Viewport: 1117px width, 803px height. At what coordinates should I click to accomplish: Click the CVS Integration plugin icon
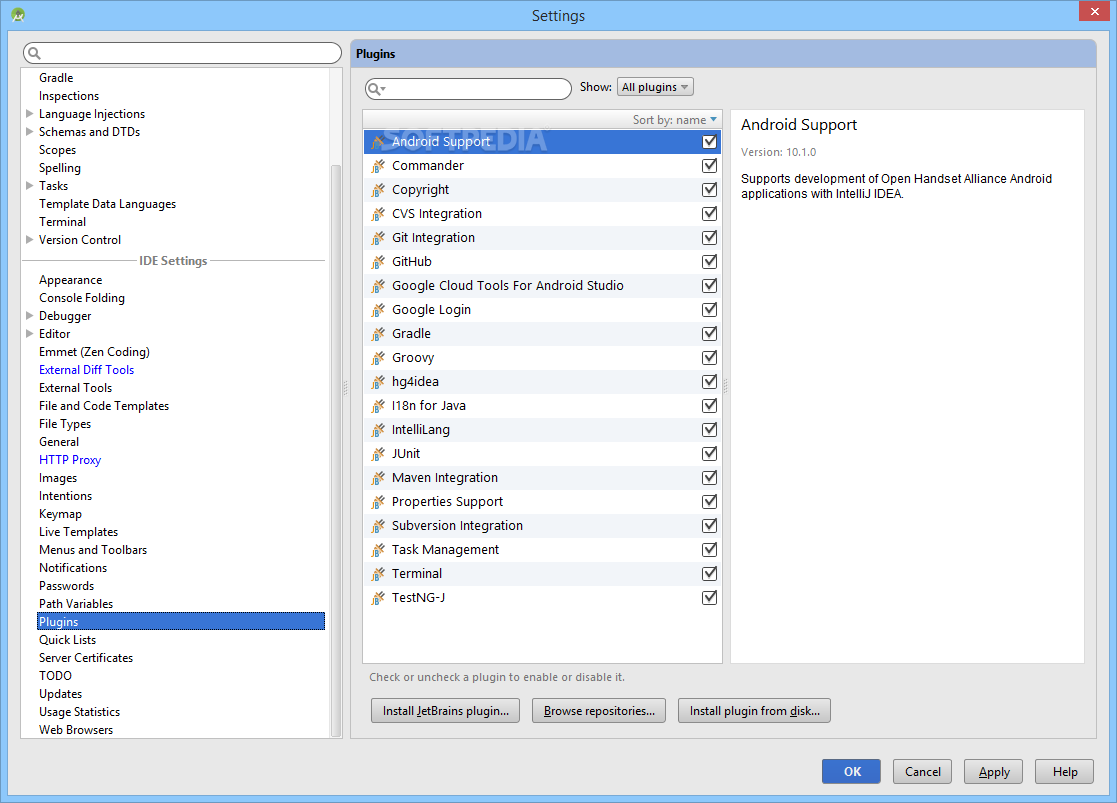pyautogui.click(x=378, y=214)
